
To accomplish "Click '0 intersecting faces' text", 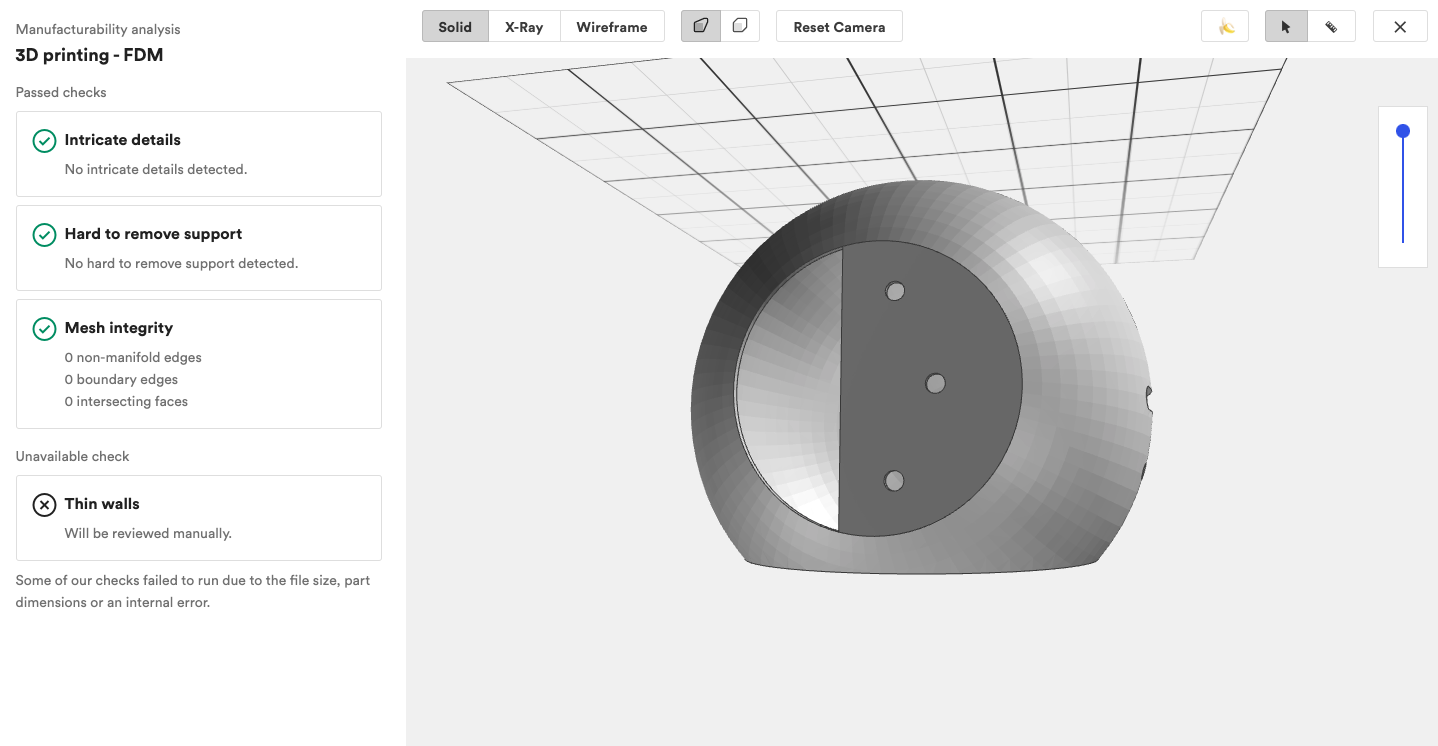I will (x=126, y=401).
